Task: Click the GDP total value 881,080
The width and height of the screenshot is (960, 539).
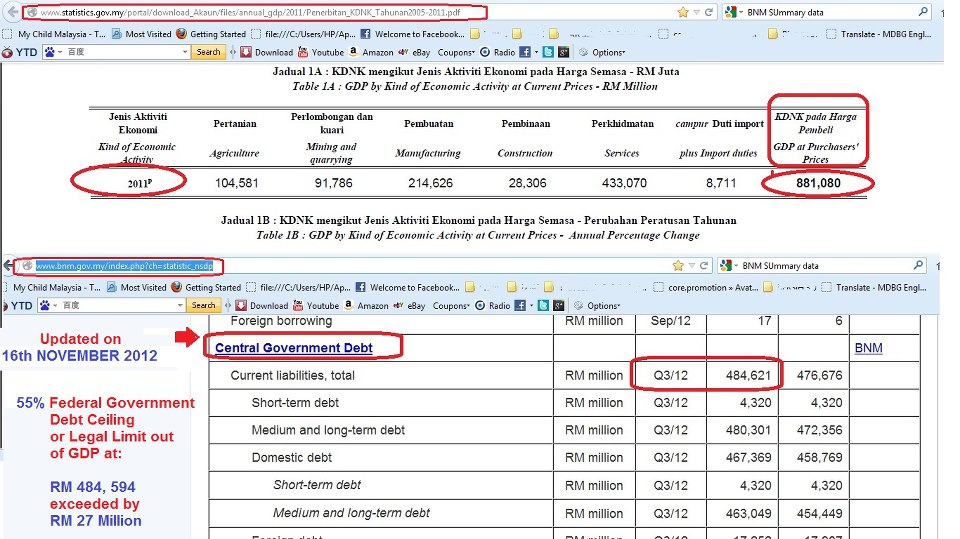Action: tap(818, 183)
